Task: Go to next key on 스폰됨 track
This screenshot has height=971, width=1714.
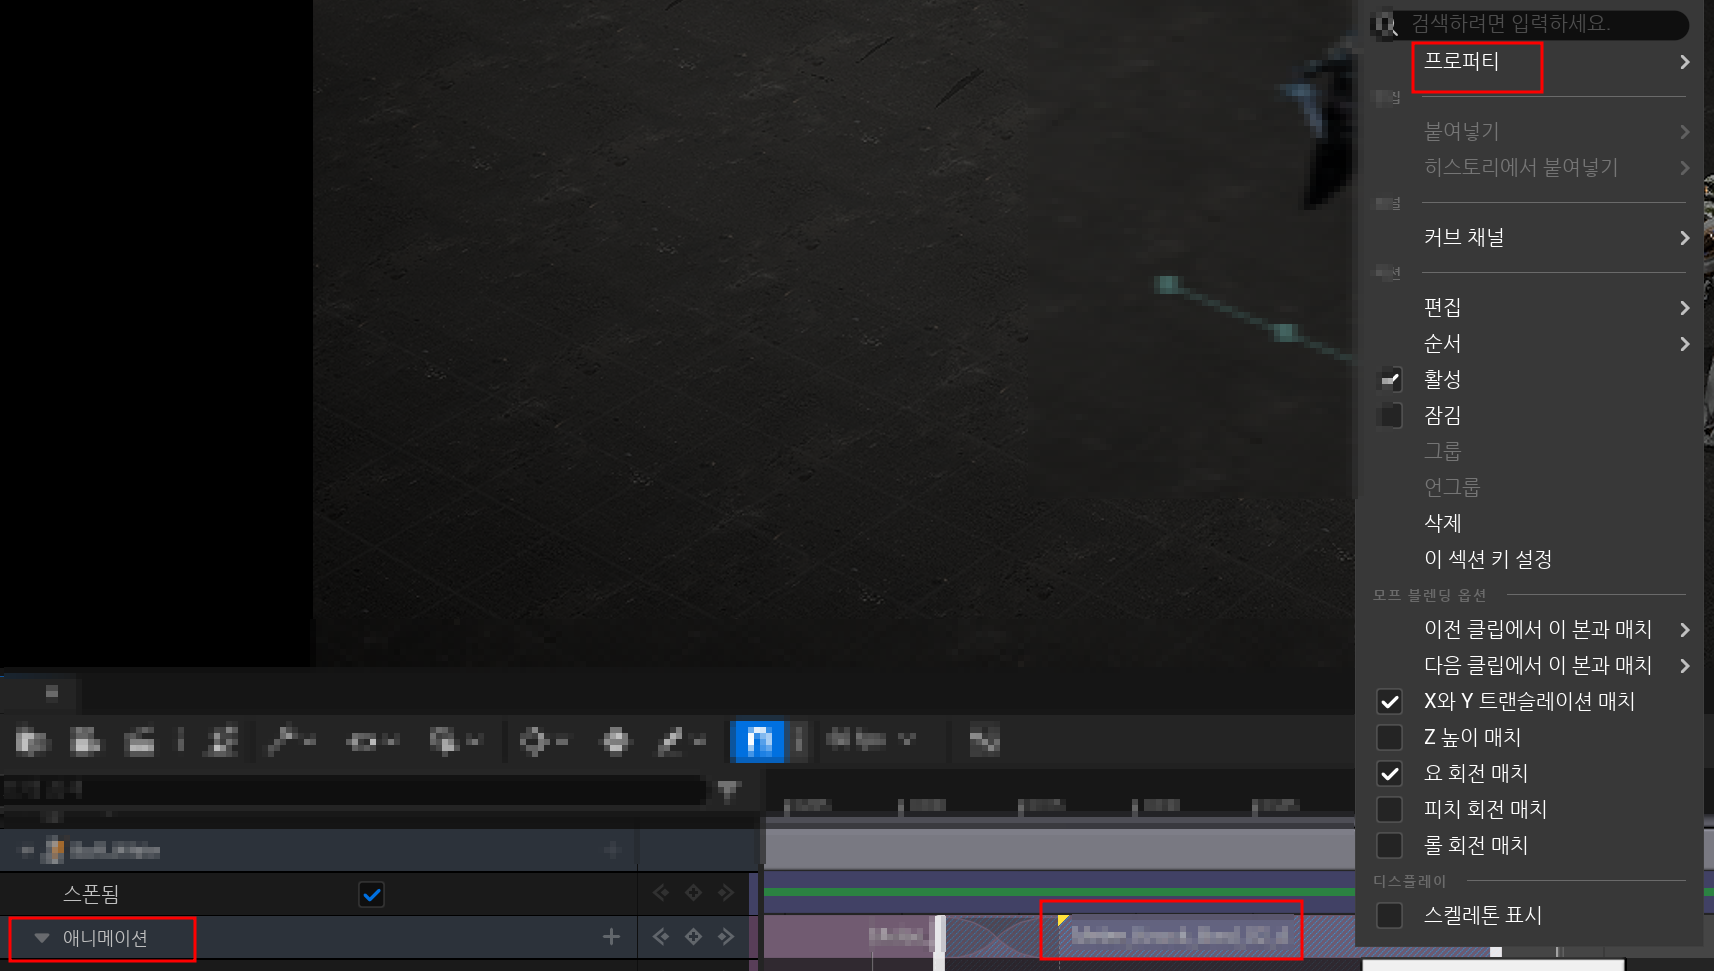Action: (x=726, y=892)
